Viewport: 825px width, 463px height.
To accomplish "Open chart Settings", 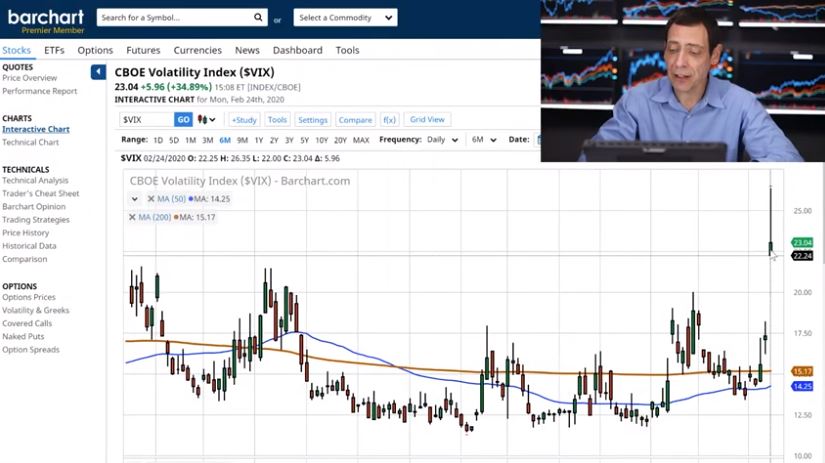I will click(x=313, y=119).
